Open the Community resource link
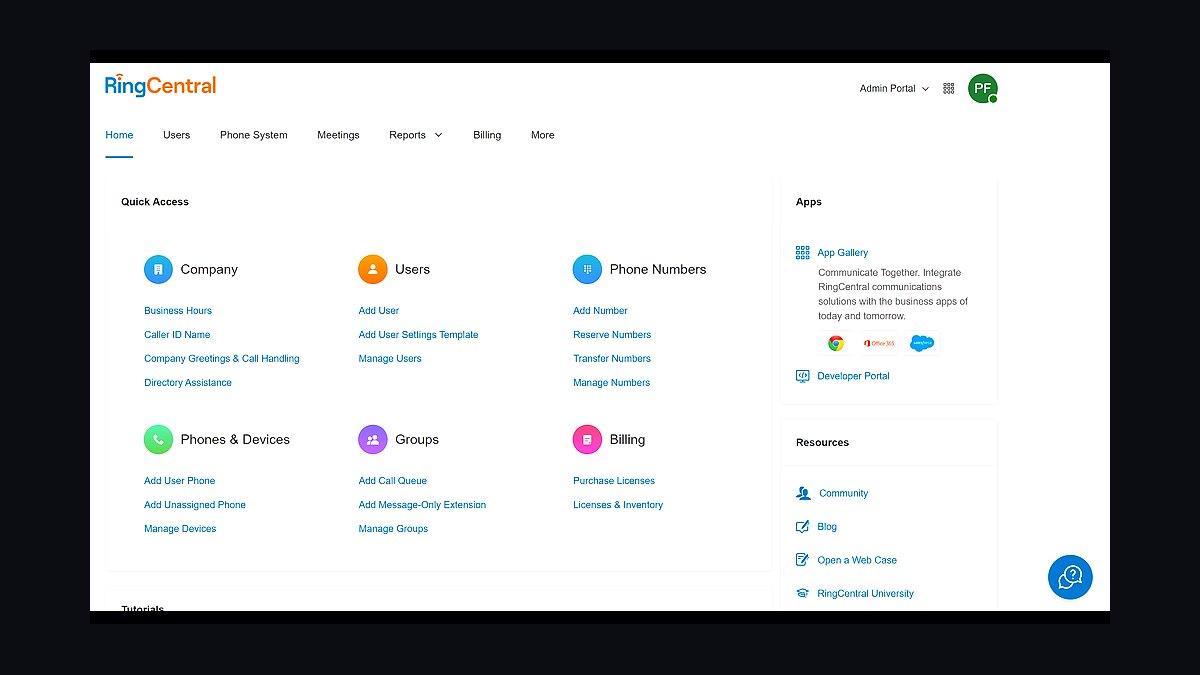Screen dimensions: 1200x675 [844, 493]
